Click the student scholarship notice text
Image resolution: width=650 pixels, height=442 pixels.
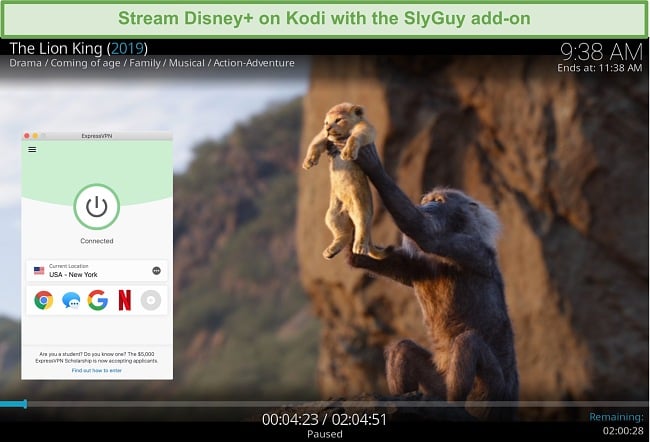pyautogui.click(x=97, y=357)
